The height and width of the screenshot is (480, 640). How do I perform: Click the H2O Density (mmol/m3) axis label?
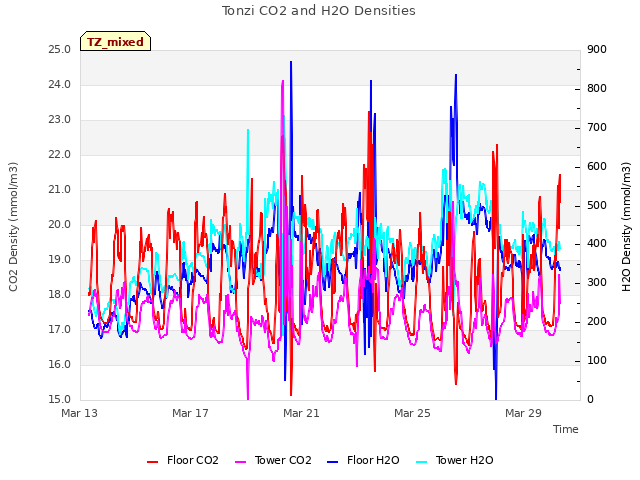coord(626,227)
